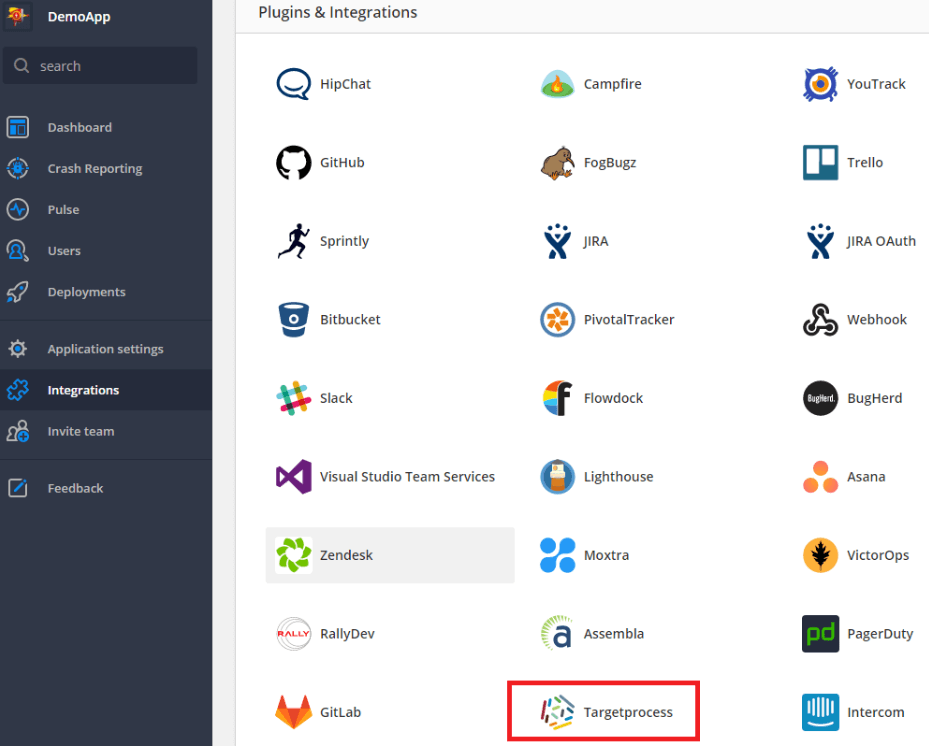Navigate to Application settings
Image resolution: width=929 pixels, height=746 pixels.
(105, 349)
